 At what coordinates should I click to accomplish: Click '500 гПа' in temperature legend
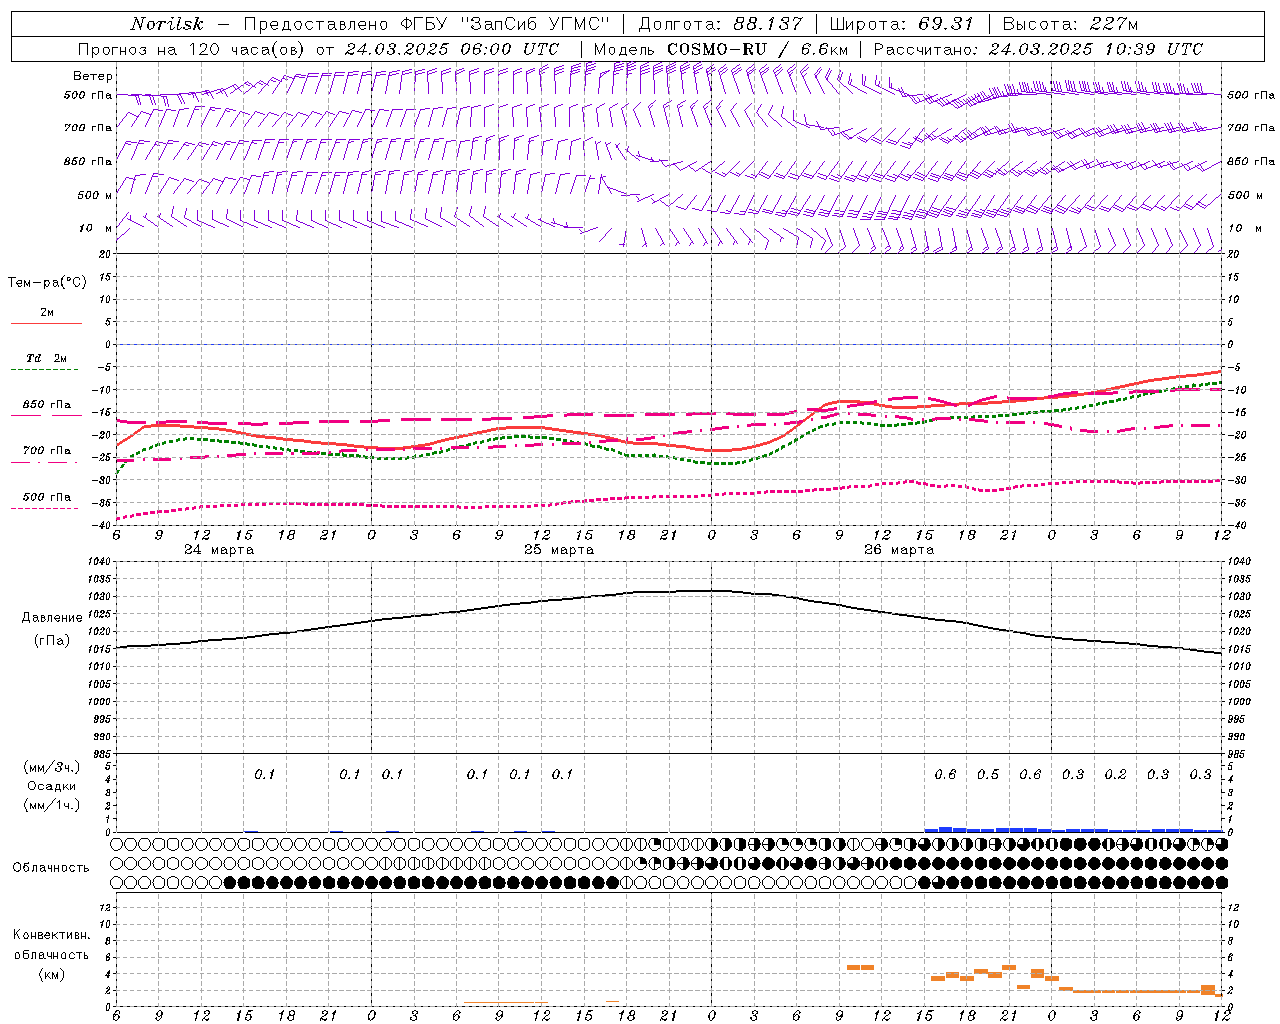47,497
